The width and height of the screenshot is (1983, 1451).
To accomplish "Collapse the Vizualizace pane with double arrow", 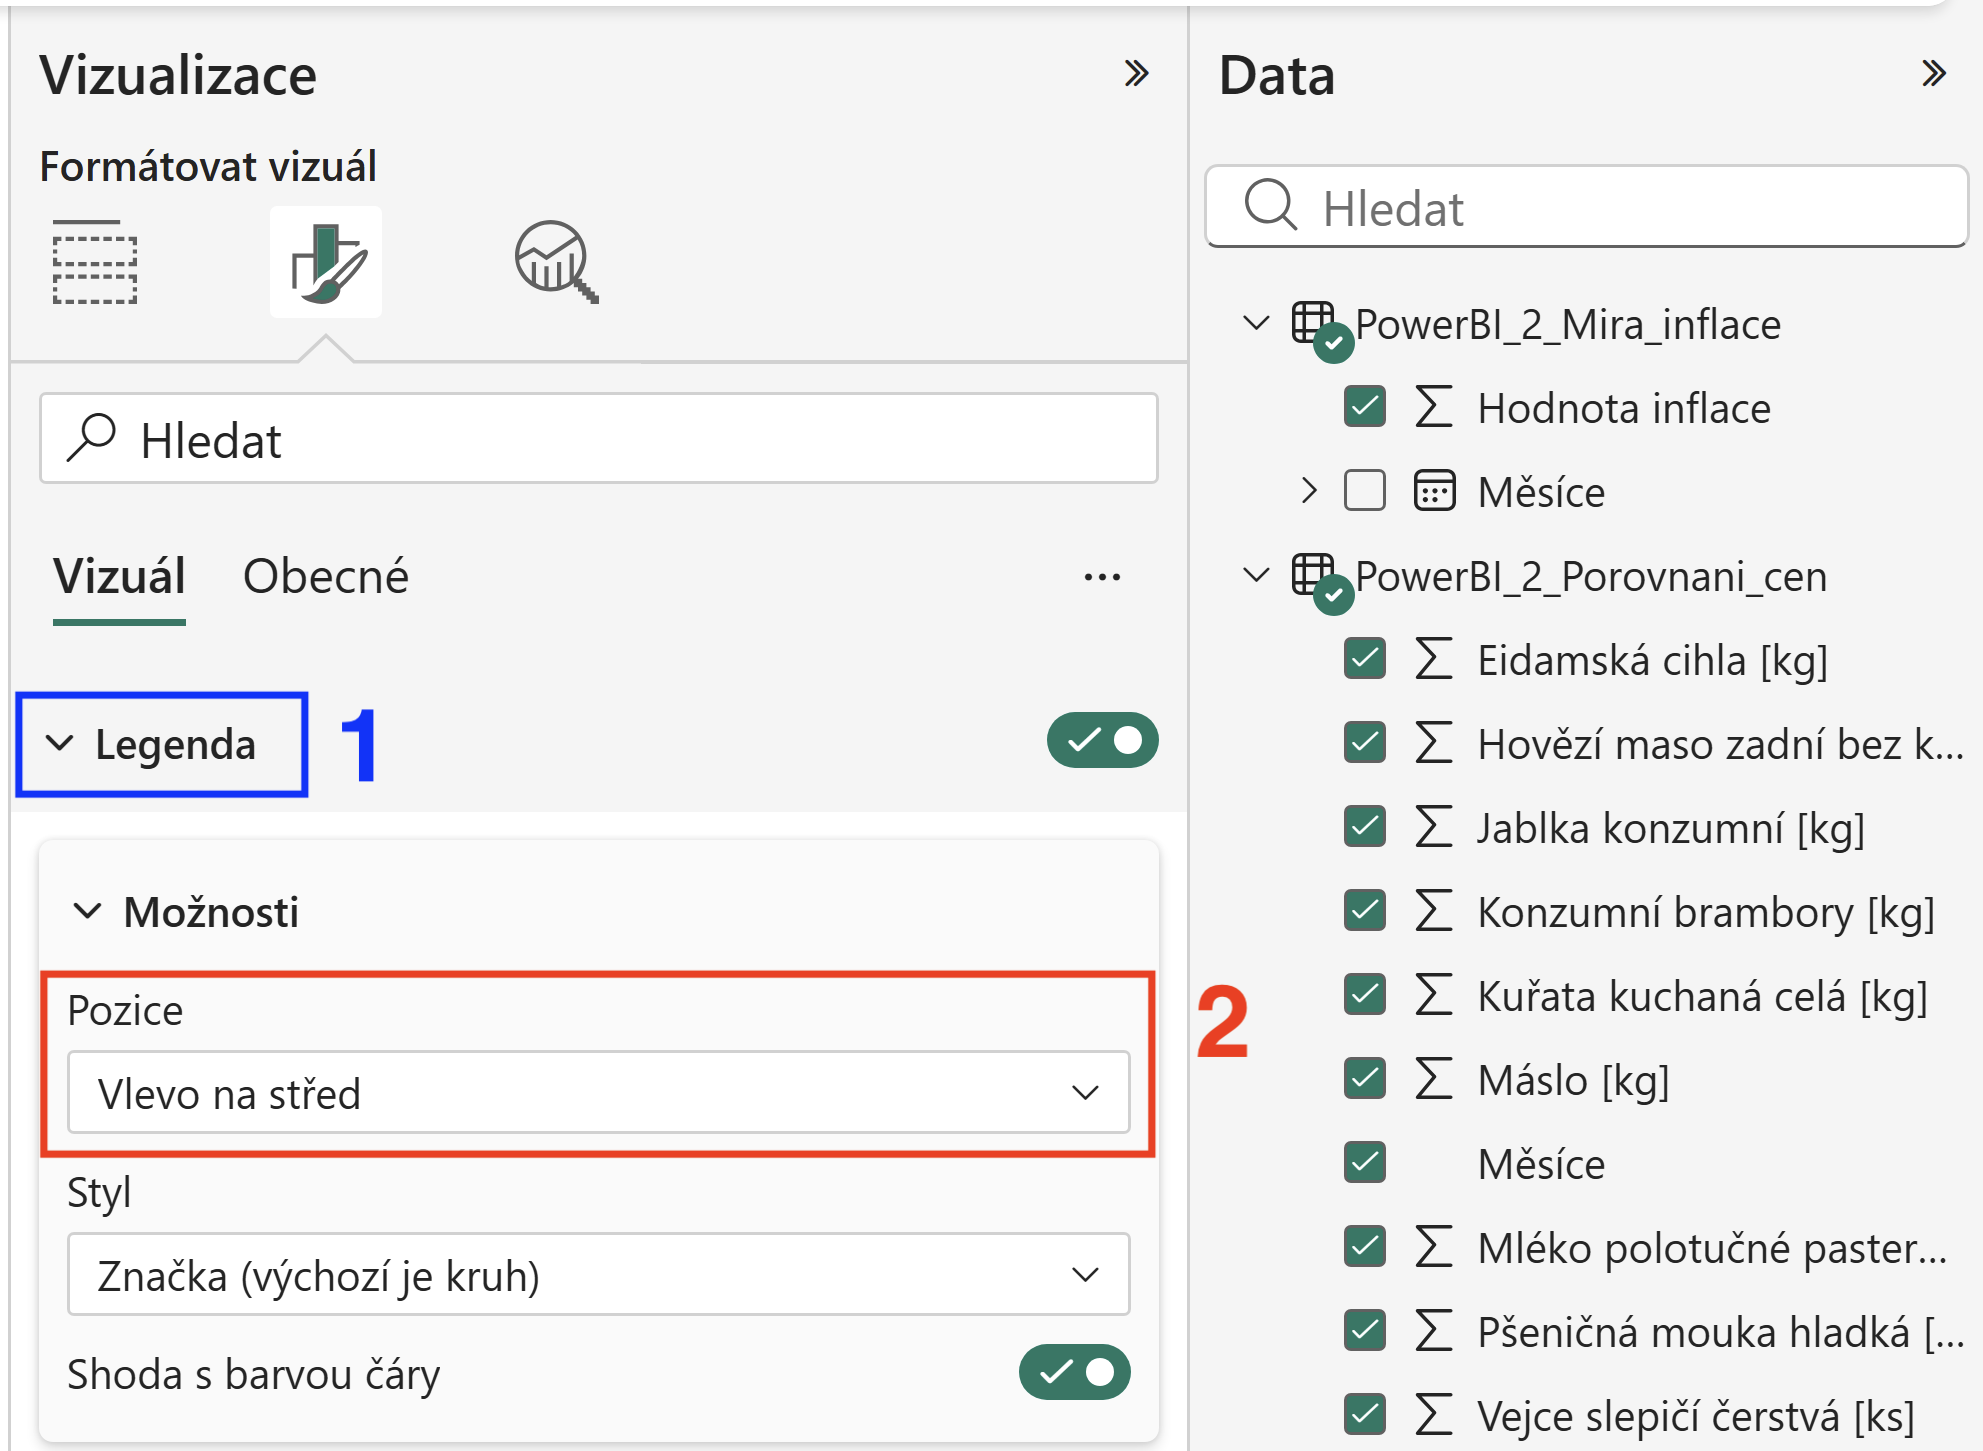I will pos(1136,73).
